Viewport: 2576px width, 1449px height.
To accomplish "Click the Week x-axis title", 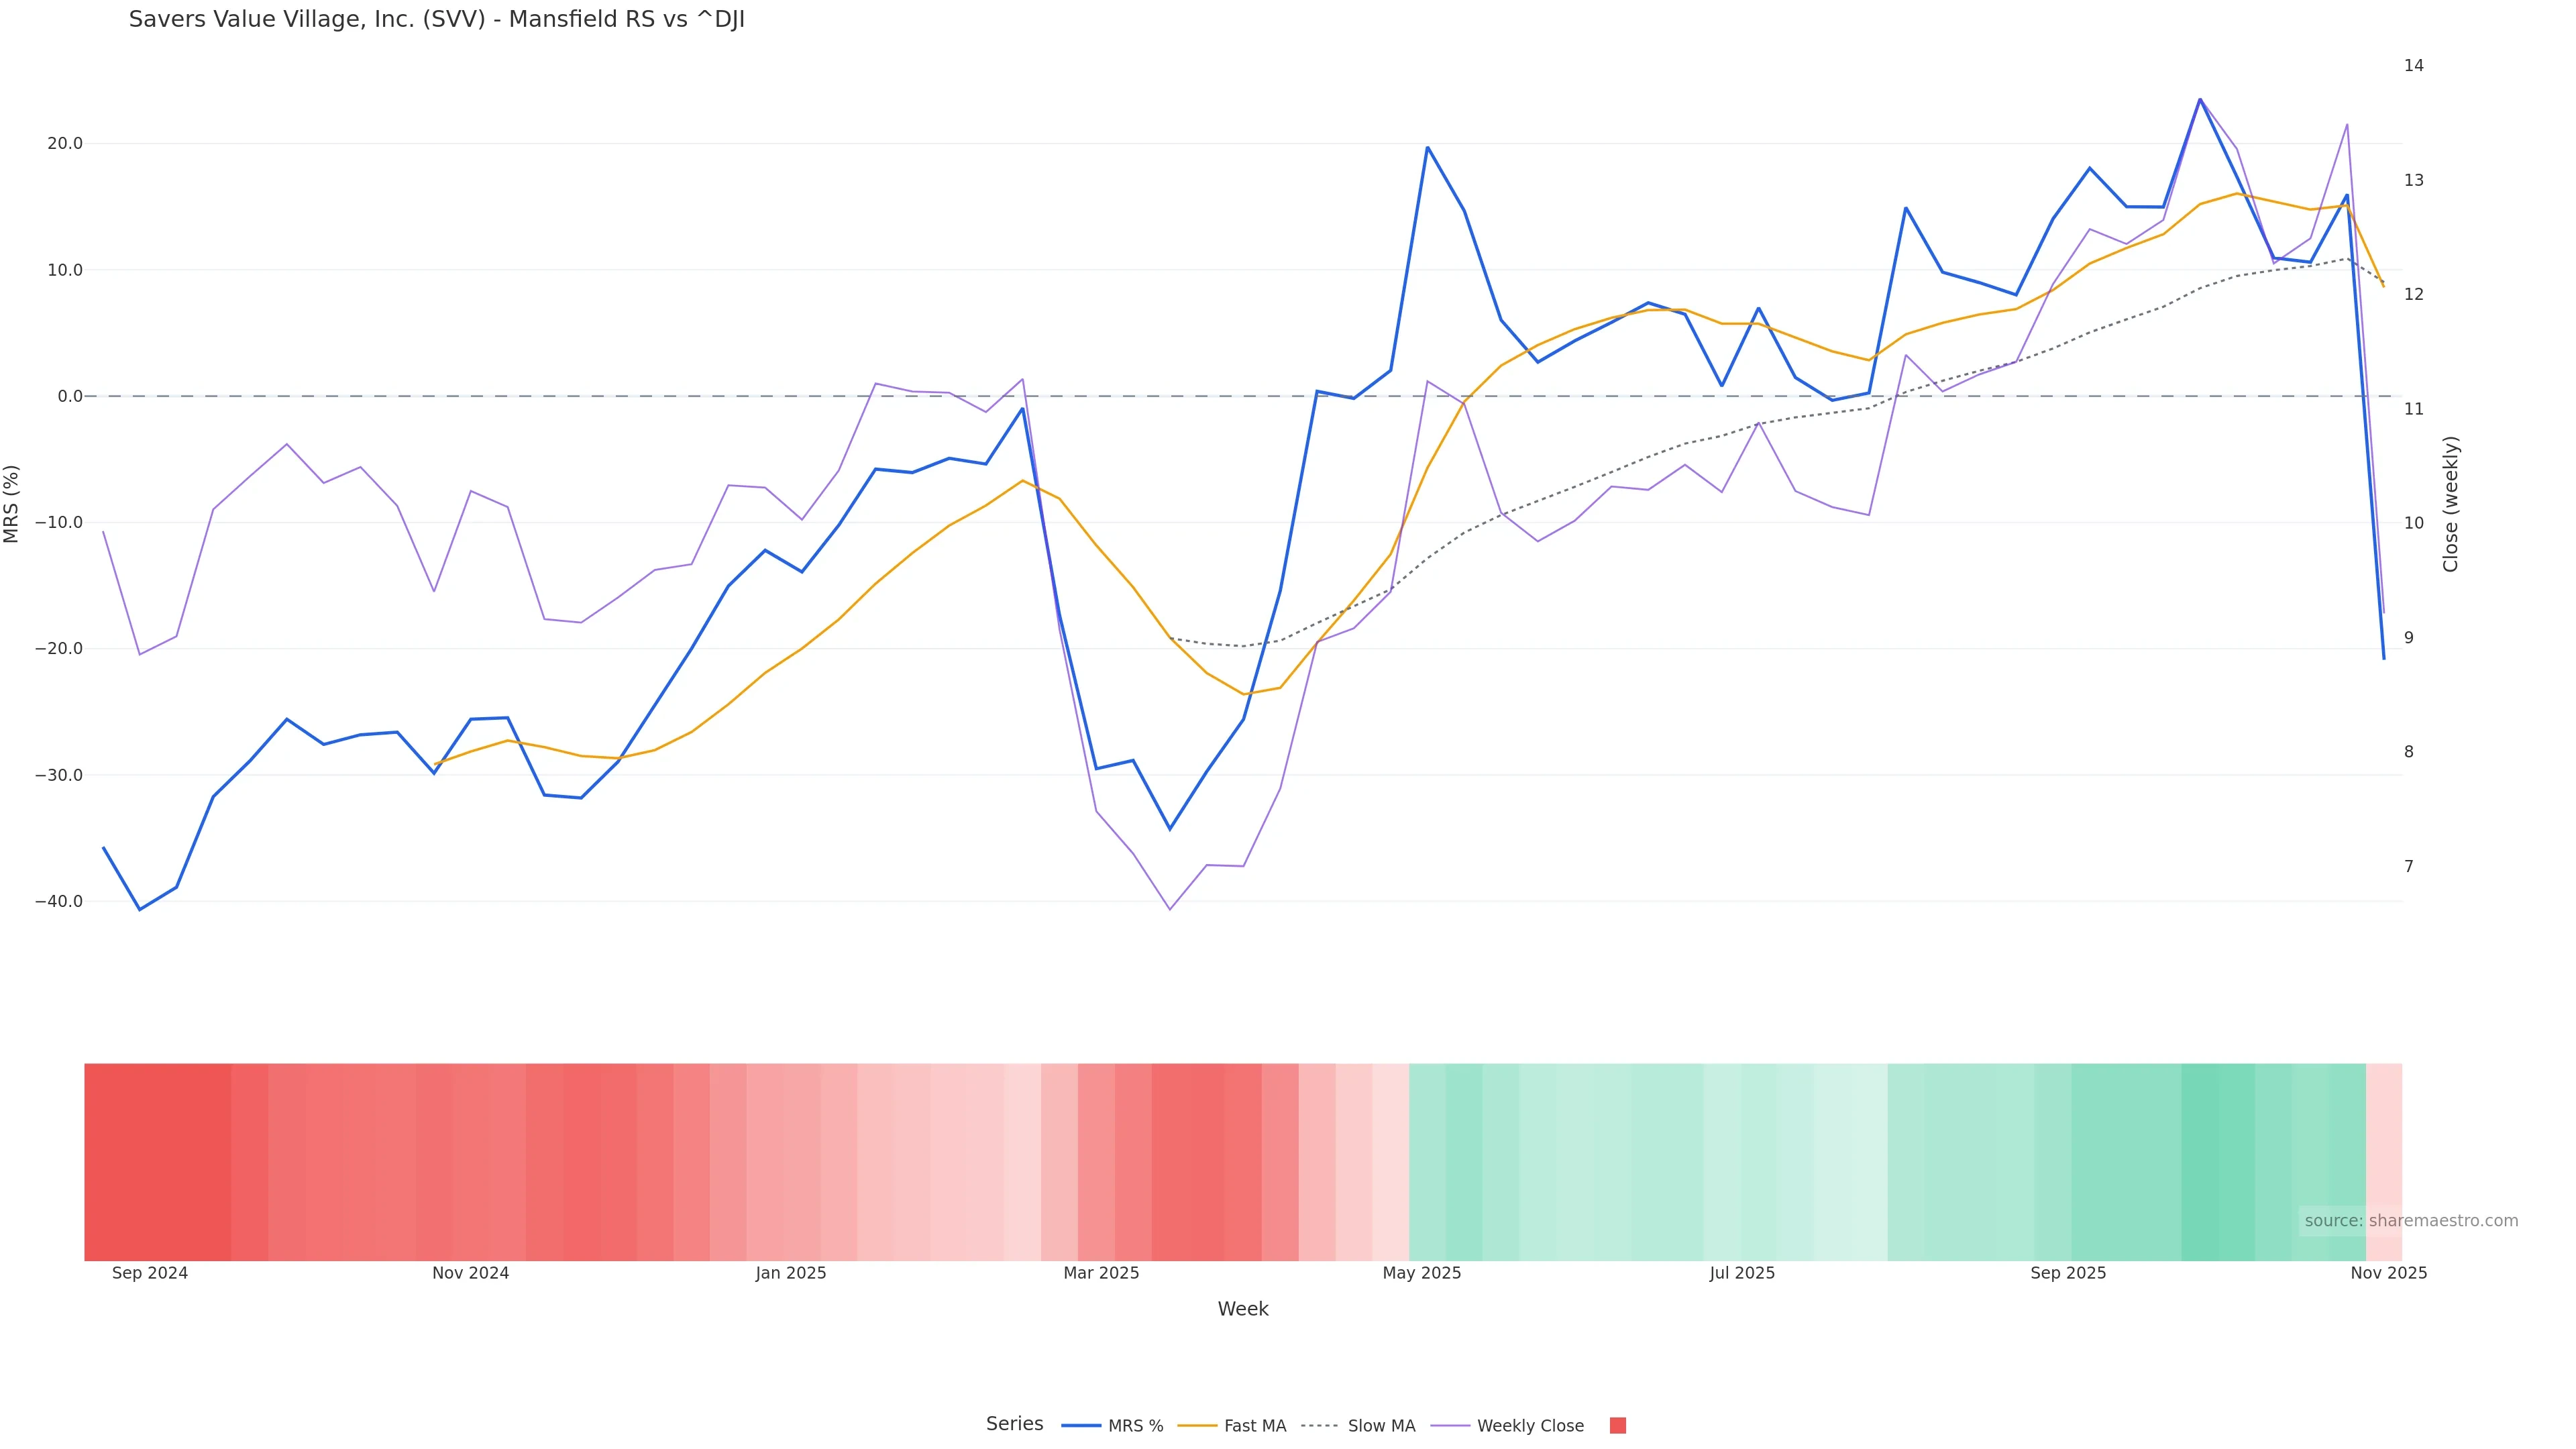I will click(x=1242, y=1309).
